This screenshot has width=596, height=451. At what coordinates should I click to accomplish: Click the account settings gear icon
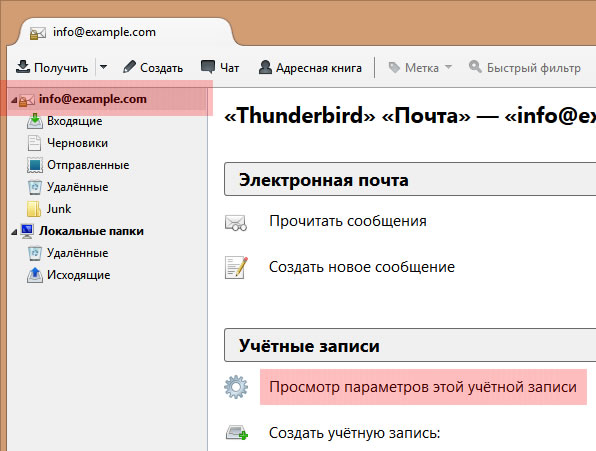click(236, 387)
